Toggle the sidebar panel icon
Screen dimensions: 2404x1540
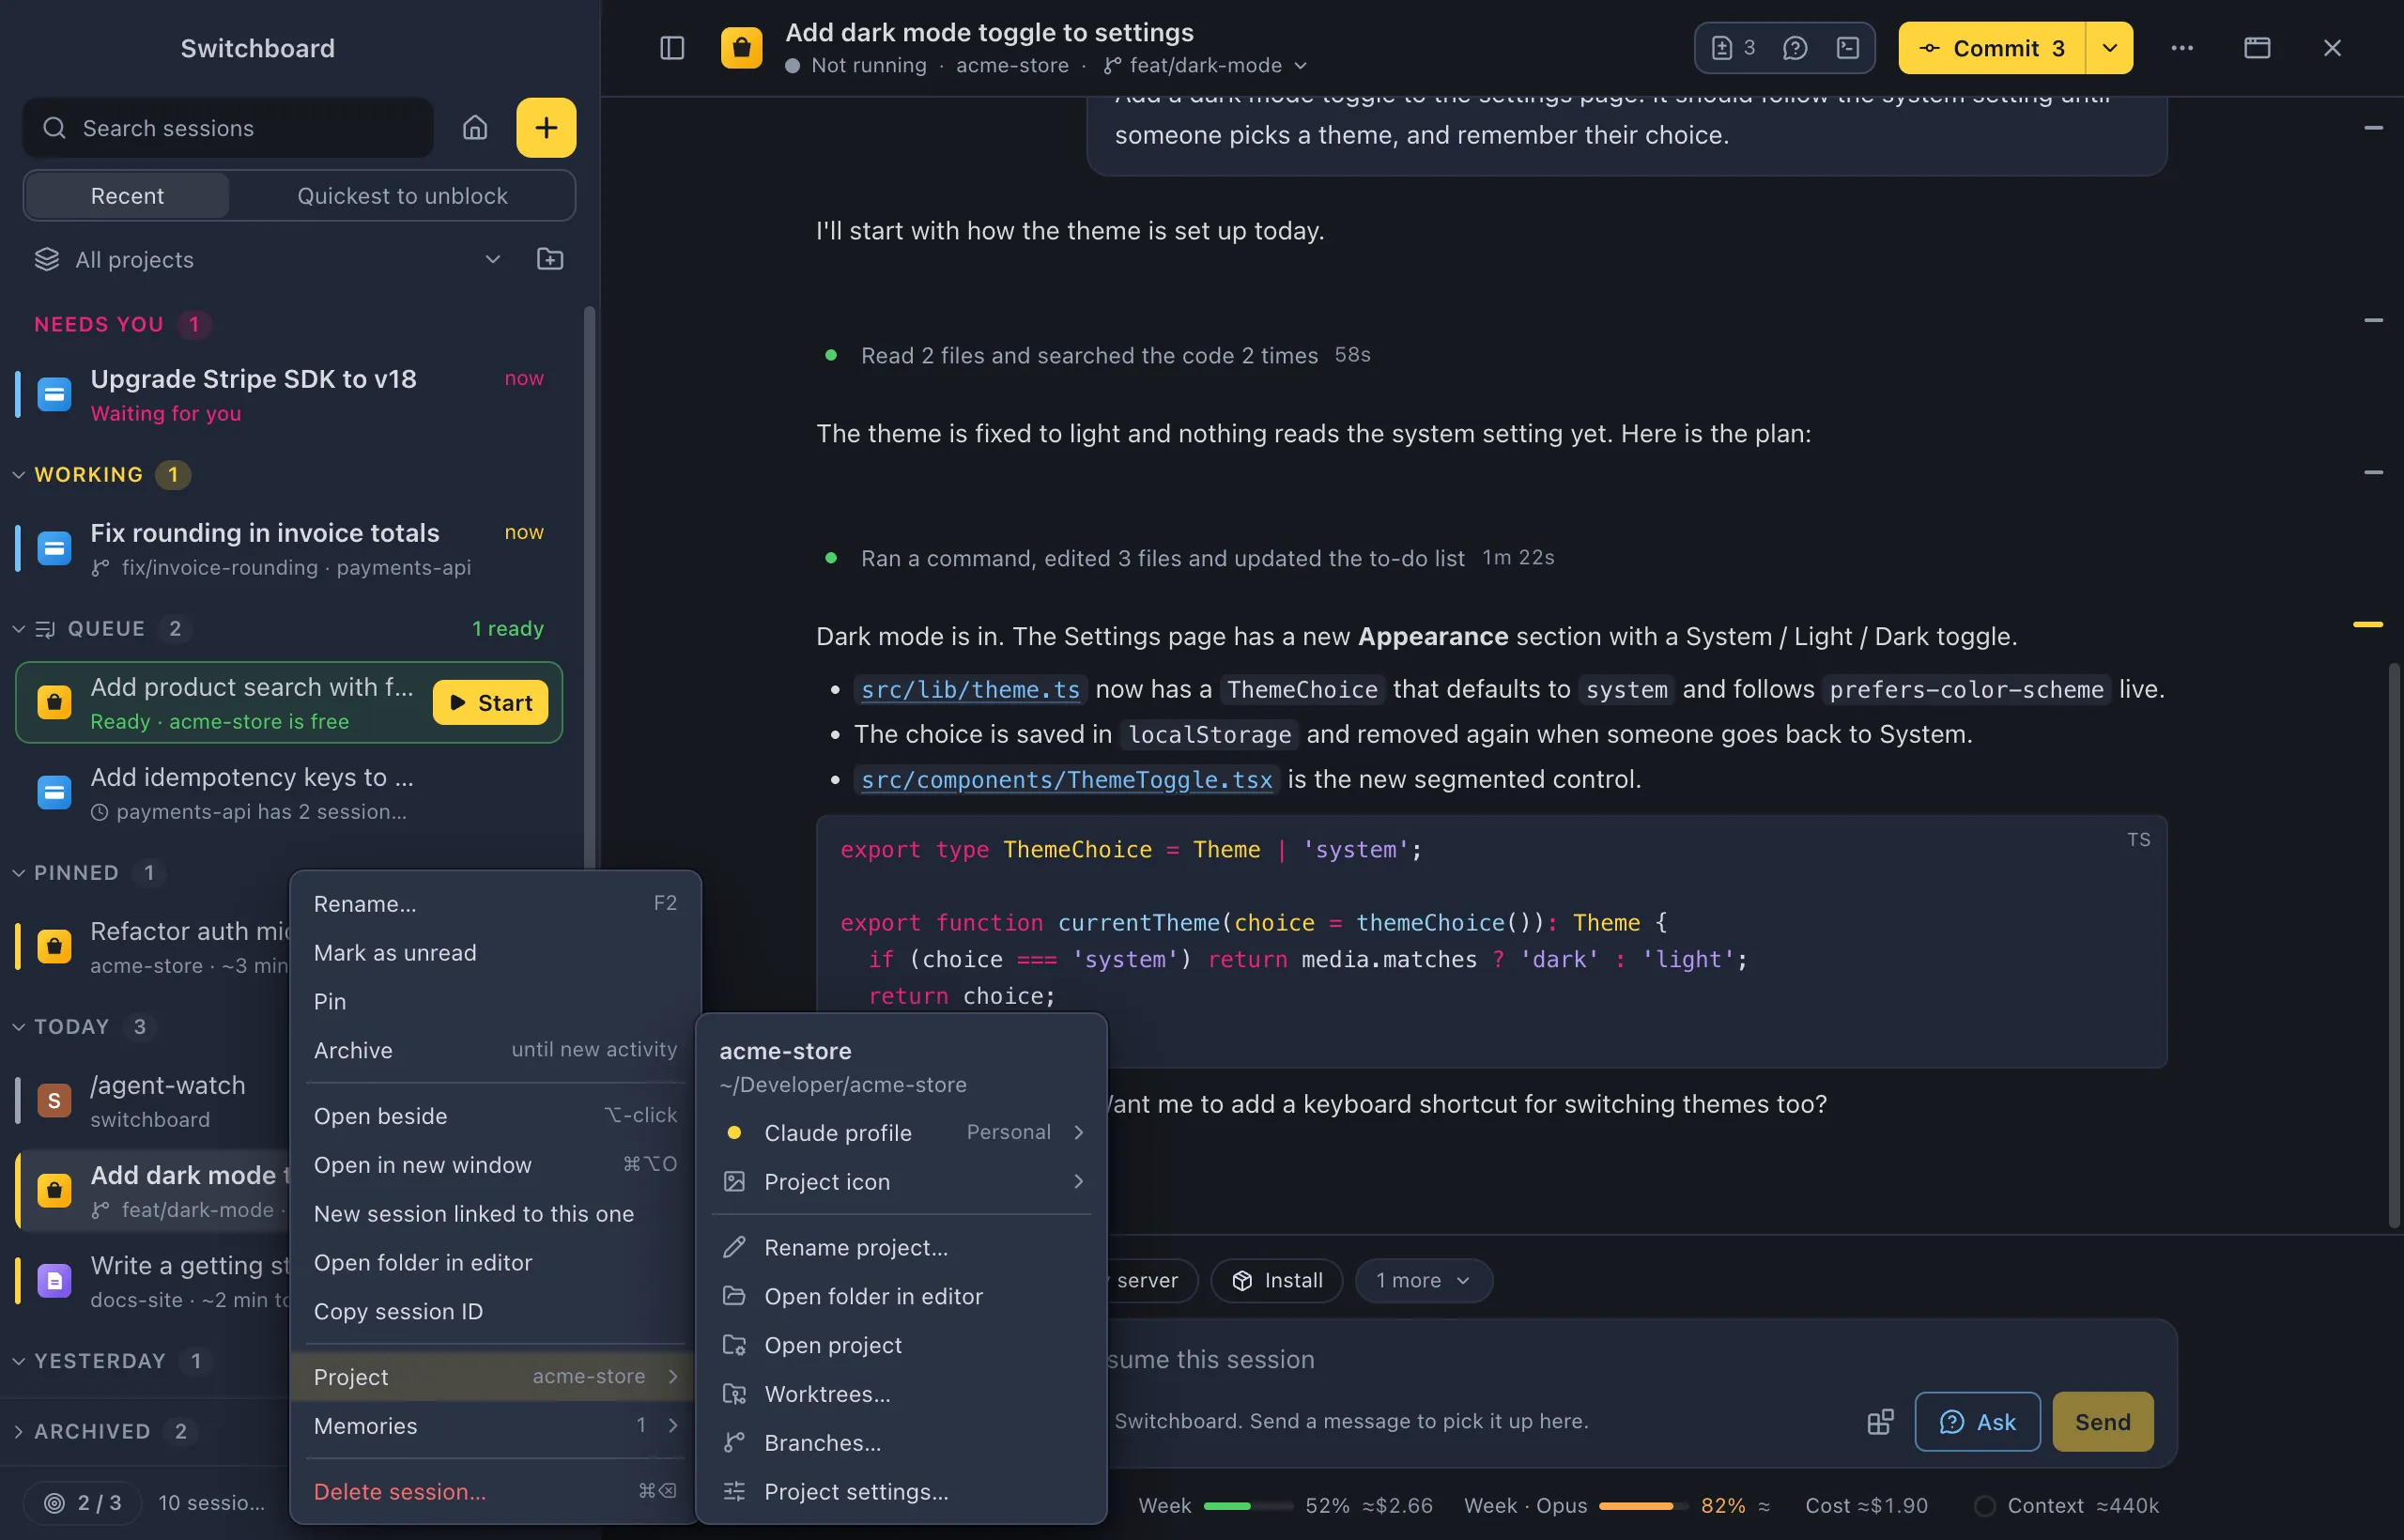tap(672, 48)
